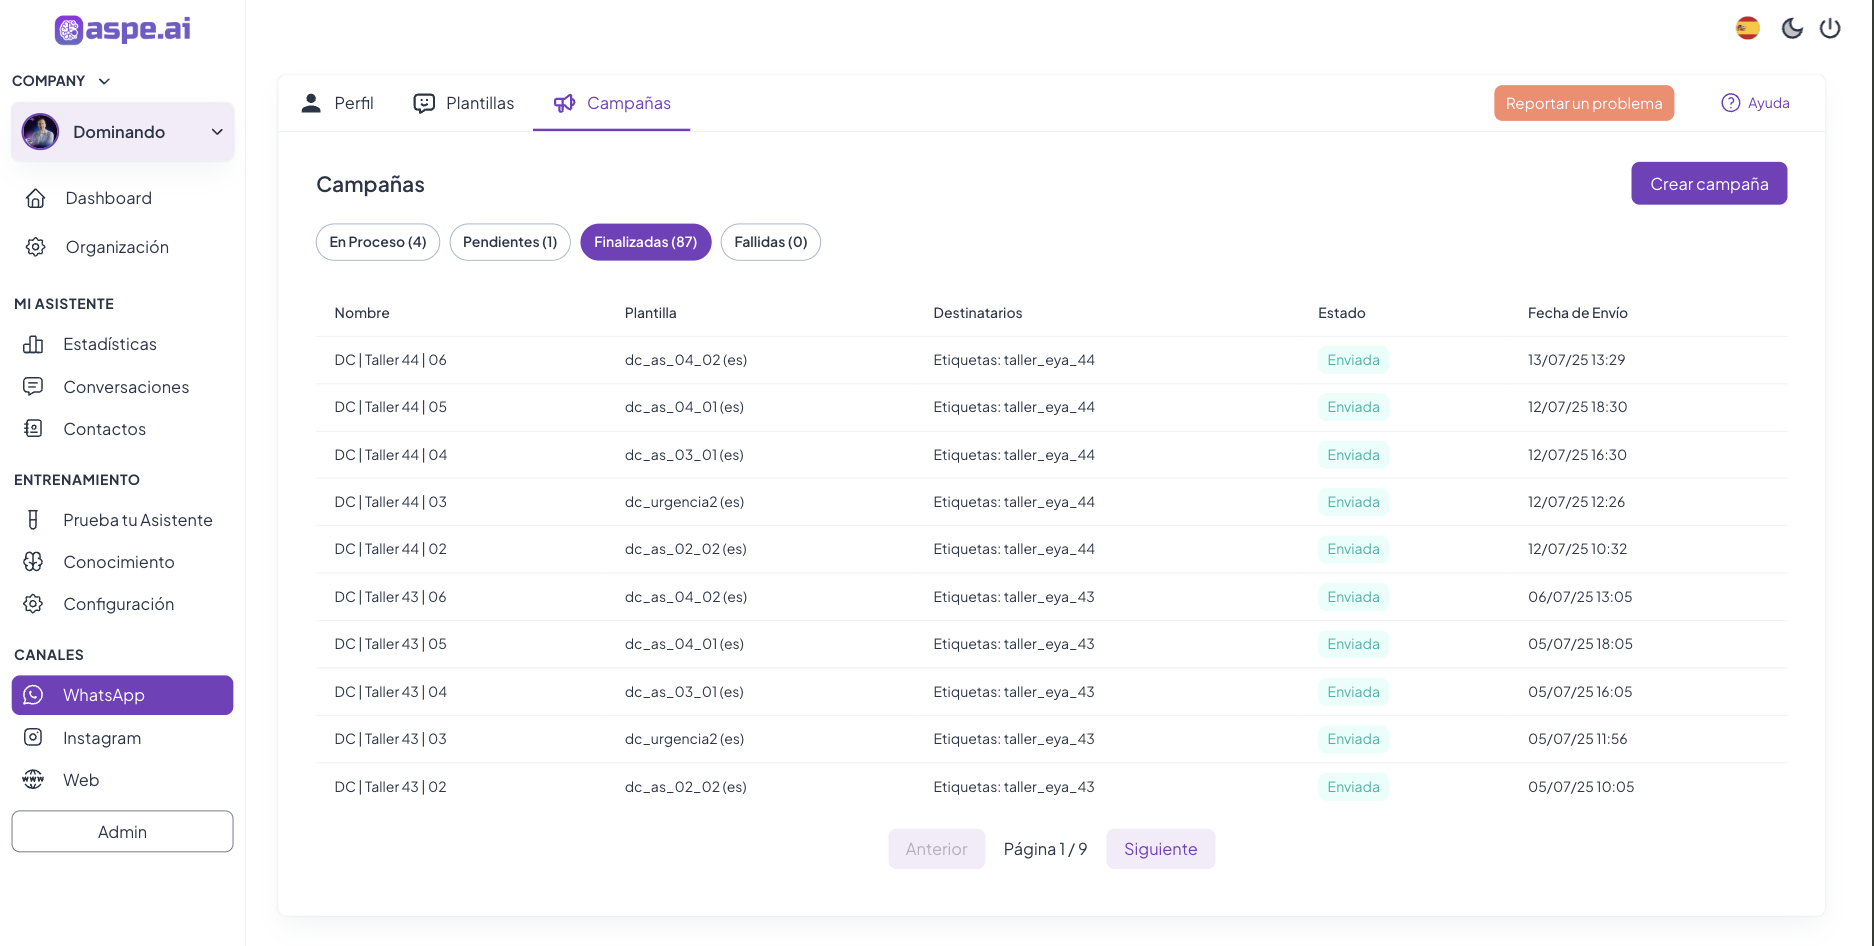
Task: Select the Fallidas (0) filter chip
Action: [x=770, y=242]
